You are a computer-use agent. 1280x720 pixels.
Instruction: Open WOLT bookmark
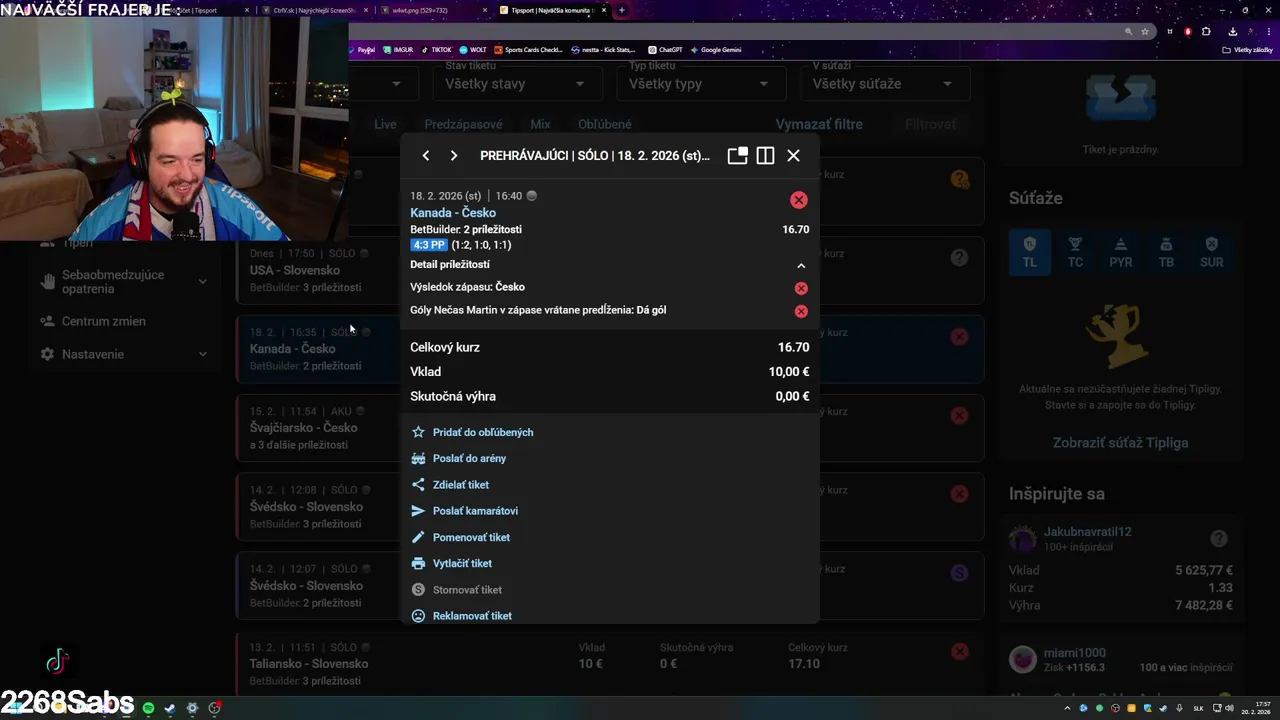pyautogui.click(x=472, y=49)
